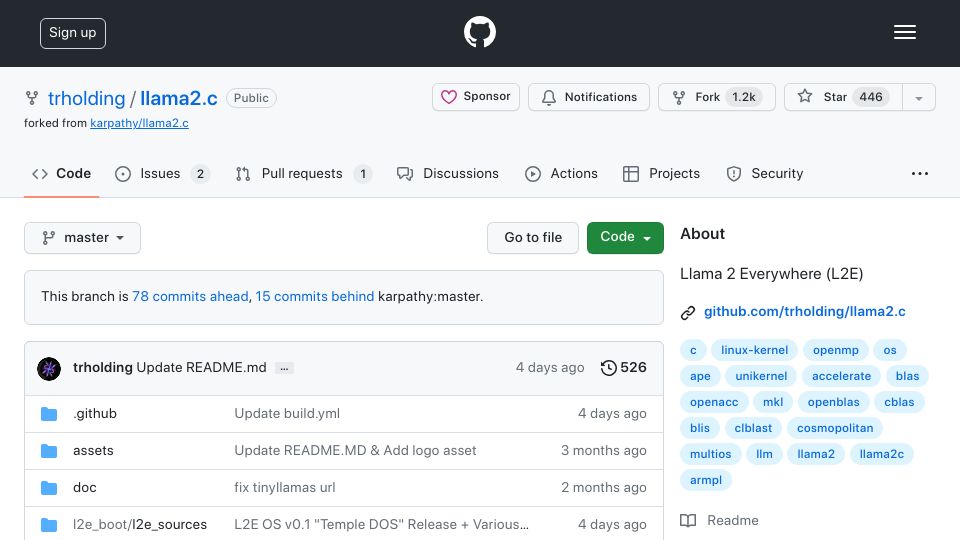Open the Readme link with book icon
Viewport: 960px width, 540px height.
pos(719,520)
